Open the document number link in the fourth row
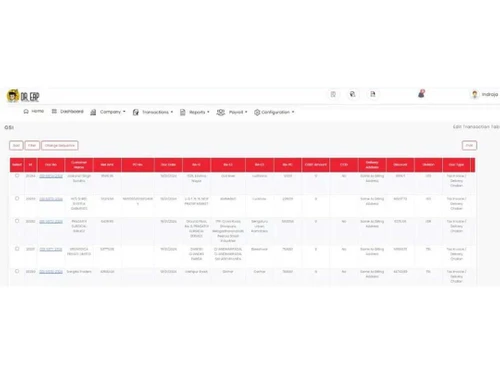This screenshot has height=375, width=500. coord(51,249)
